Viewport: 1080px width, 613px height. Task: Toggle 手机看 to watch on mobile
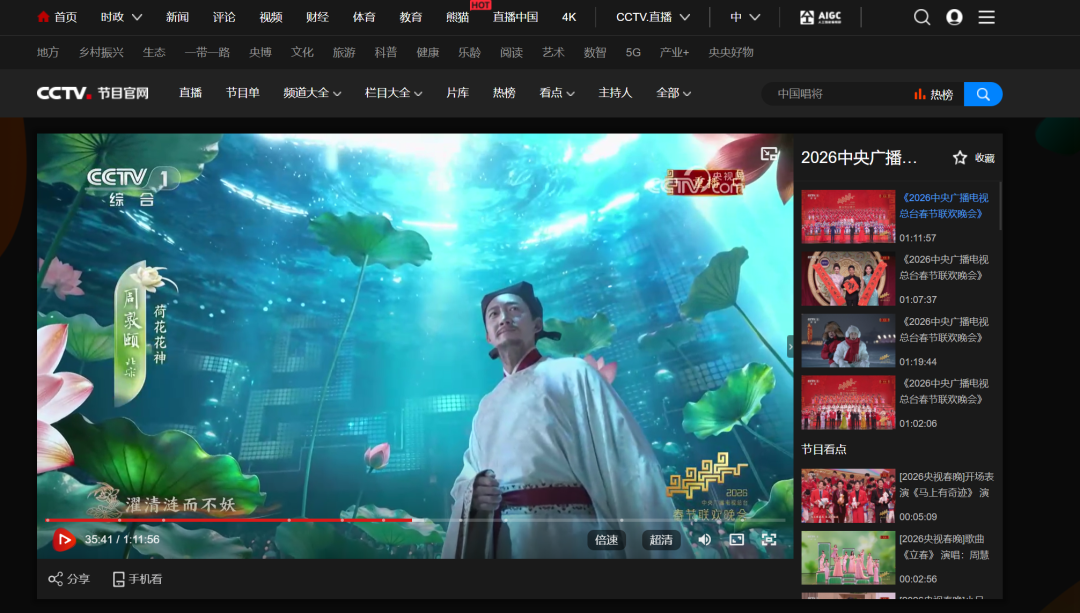click(137, 578)
